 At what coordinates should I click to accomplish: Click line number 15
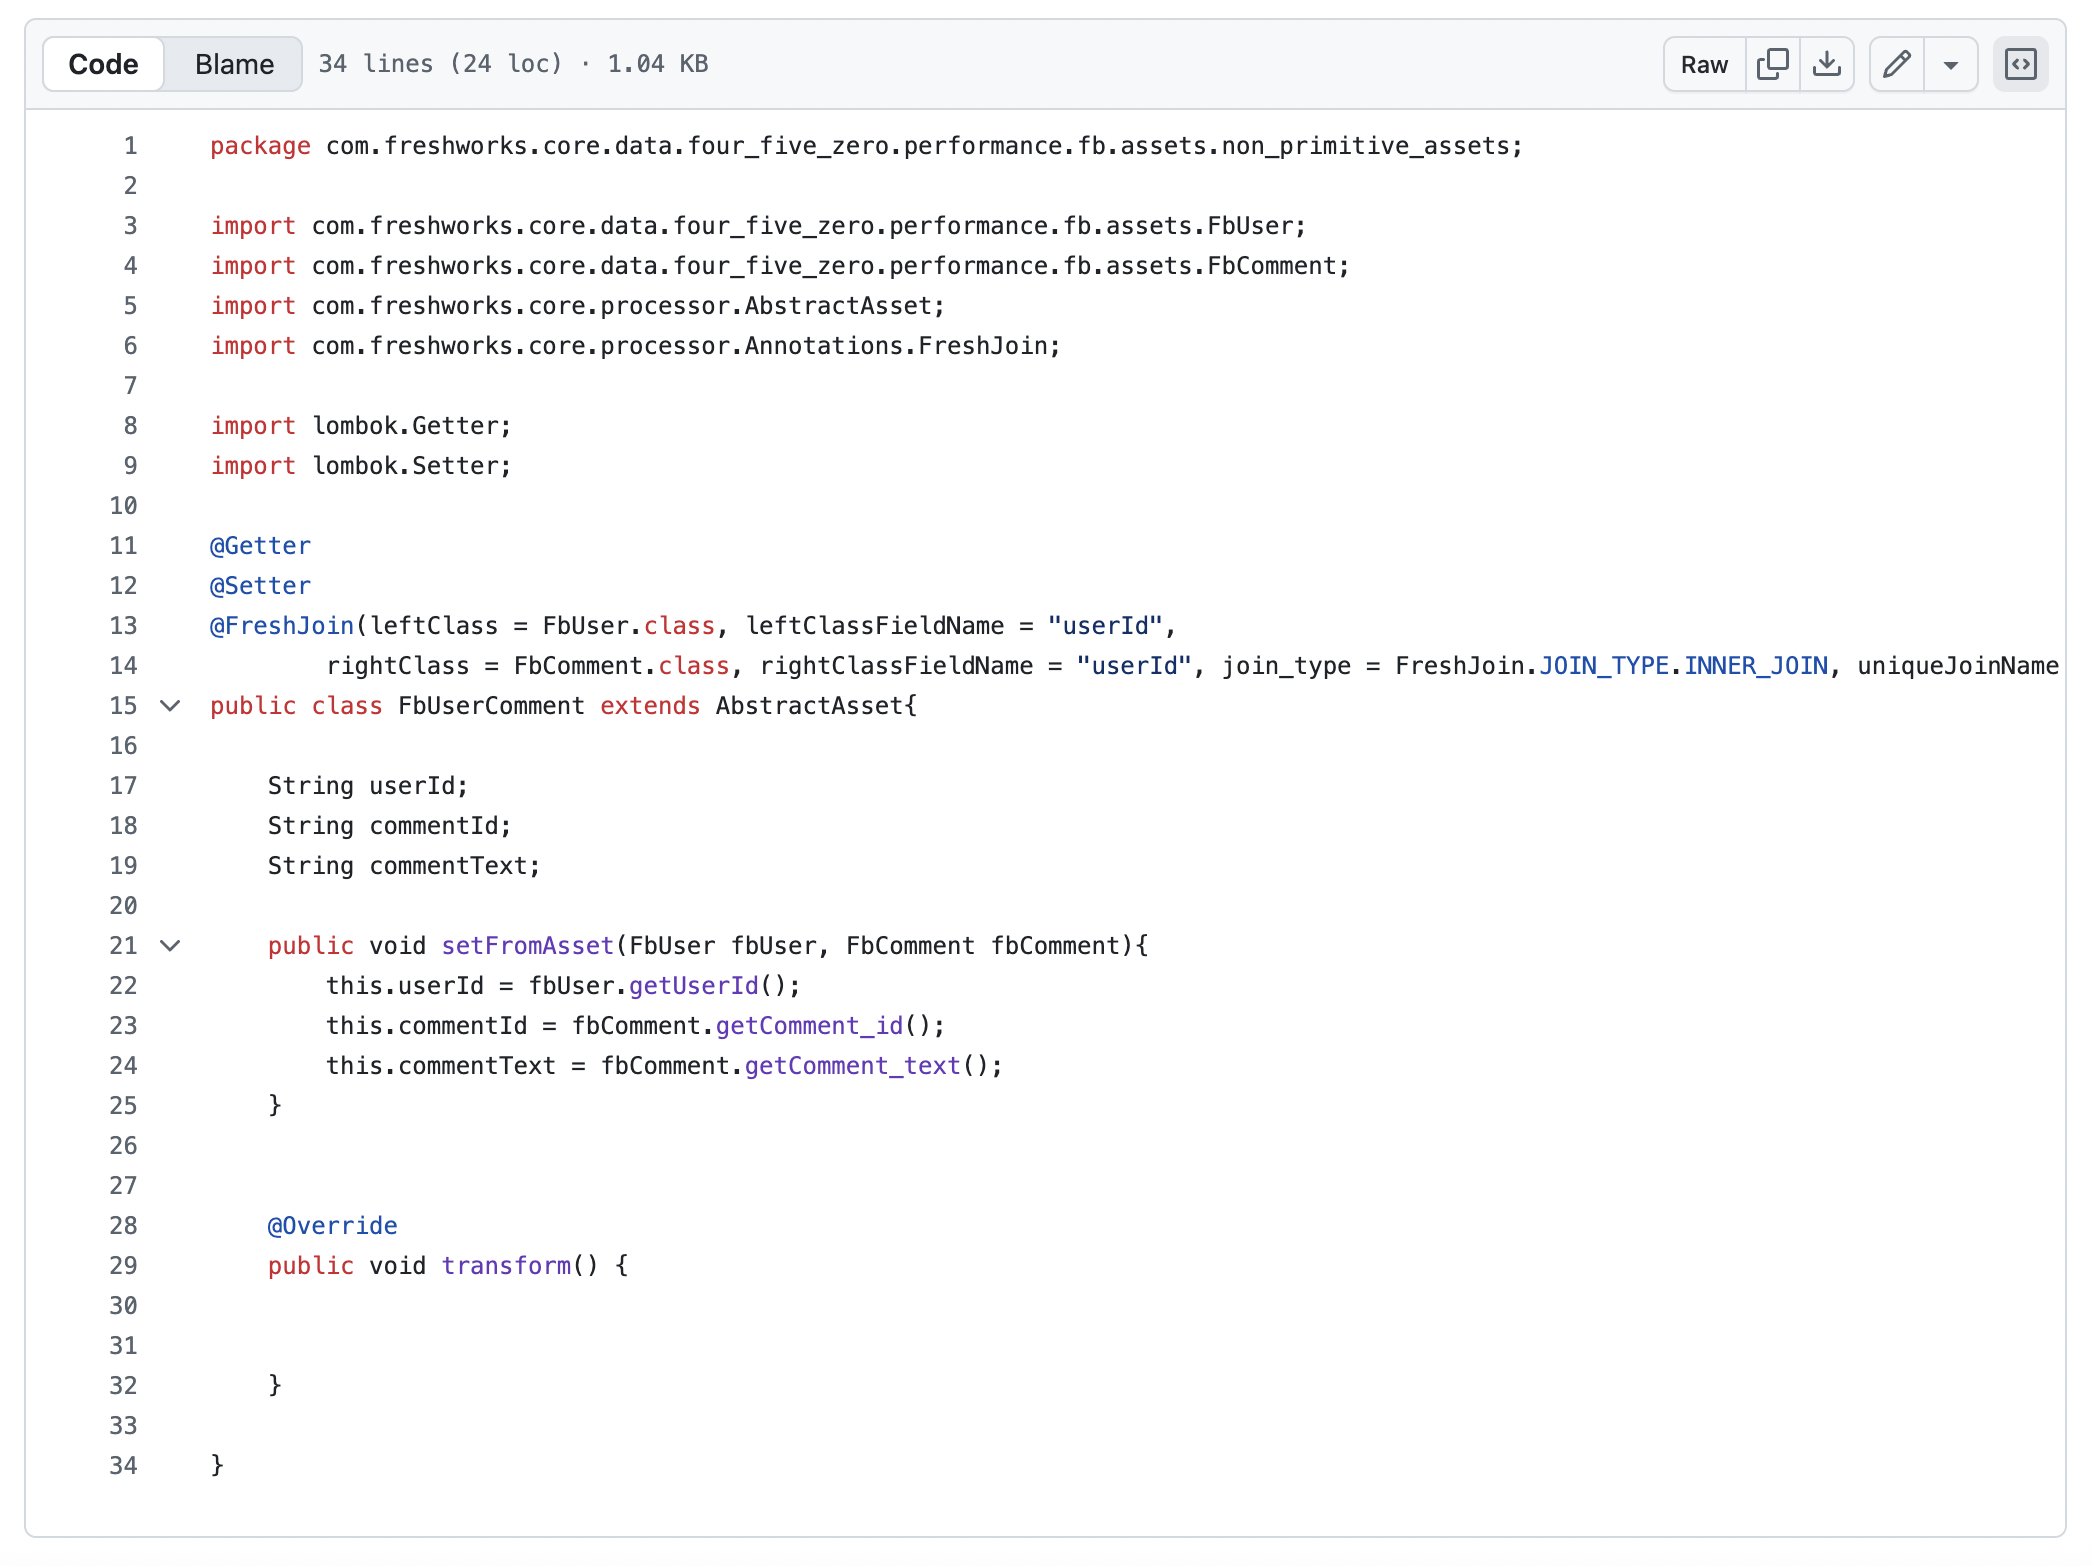[123, 706]
